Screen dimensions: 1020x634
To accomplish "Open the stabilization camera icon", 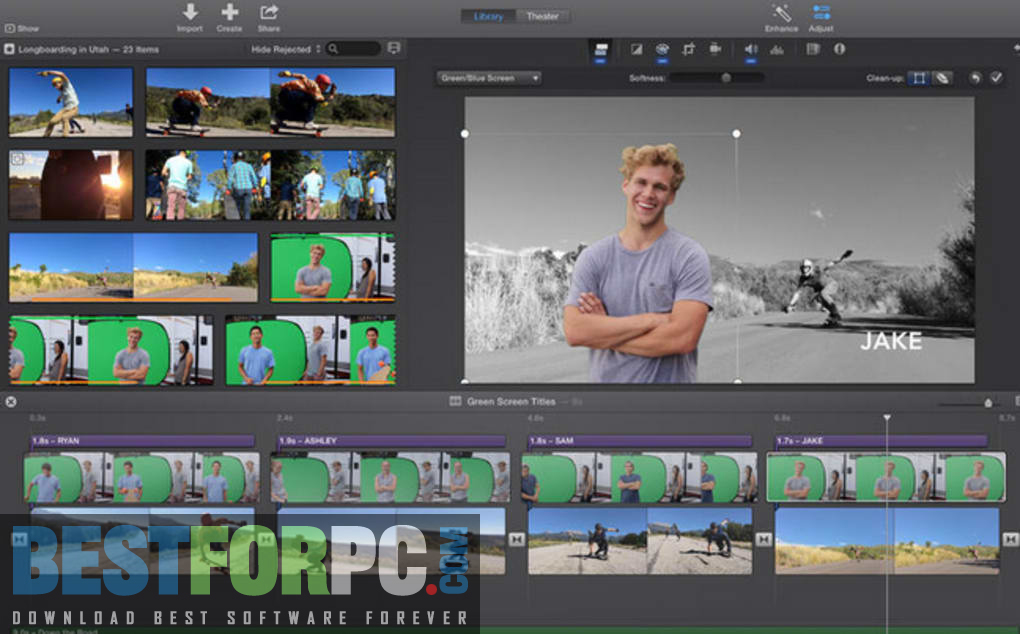I will click(715, 49).
